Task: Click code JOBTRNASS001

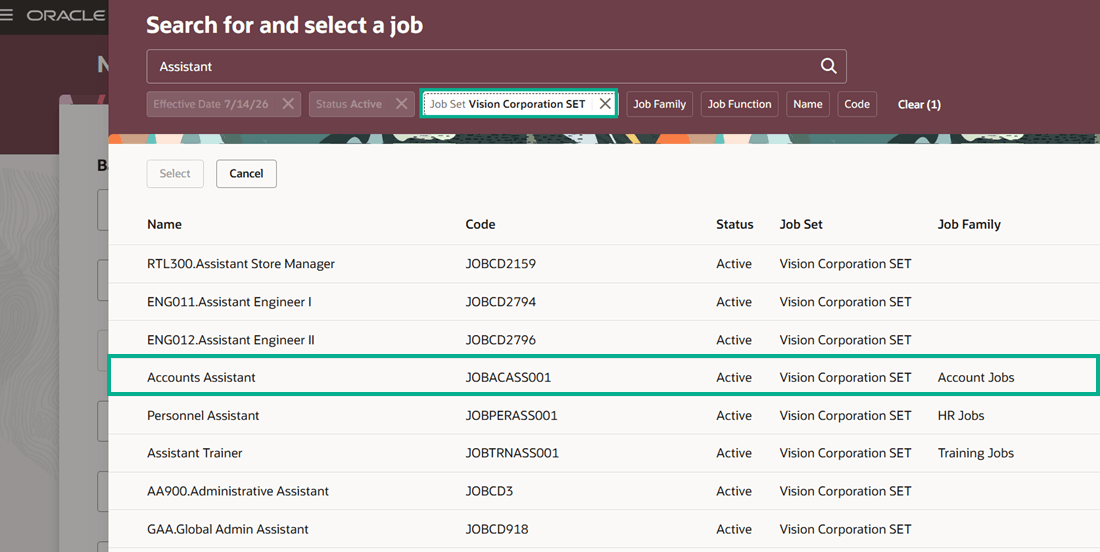Action: (x=512, y=453)
